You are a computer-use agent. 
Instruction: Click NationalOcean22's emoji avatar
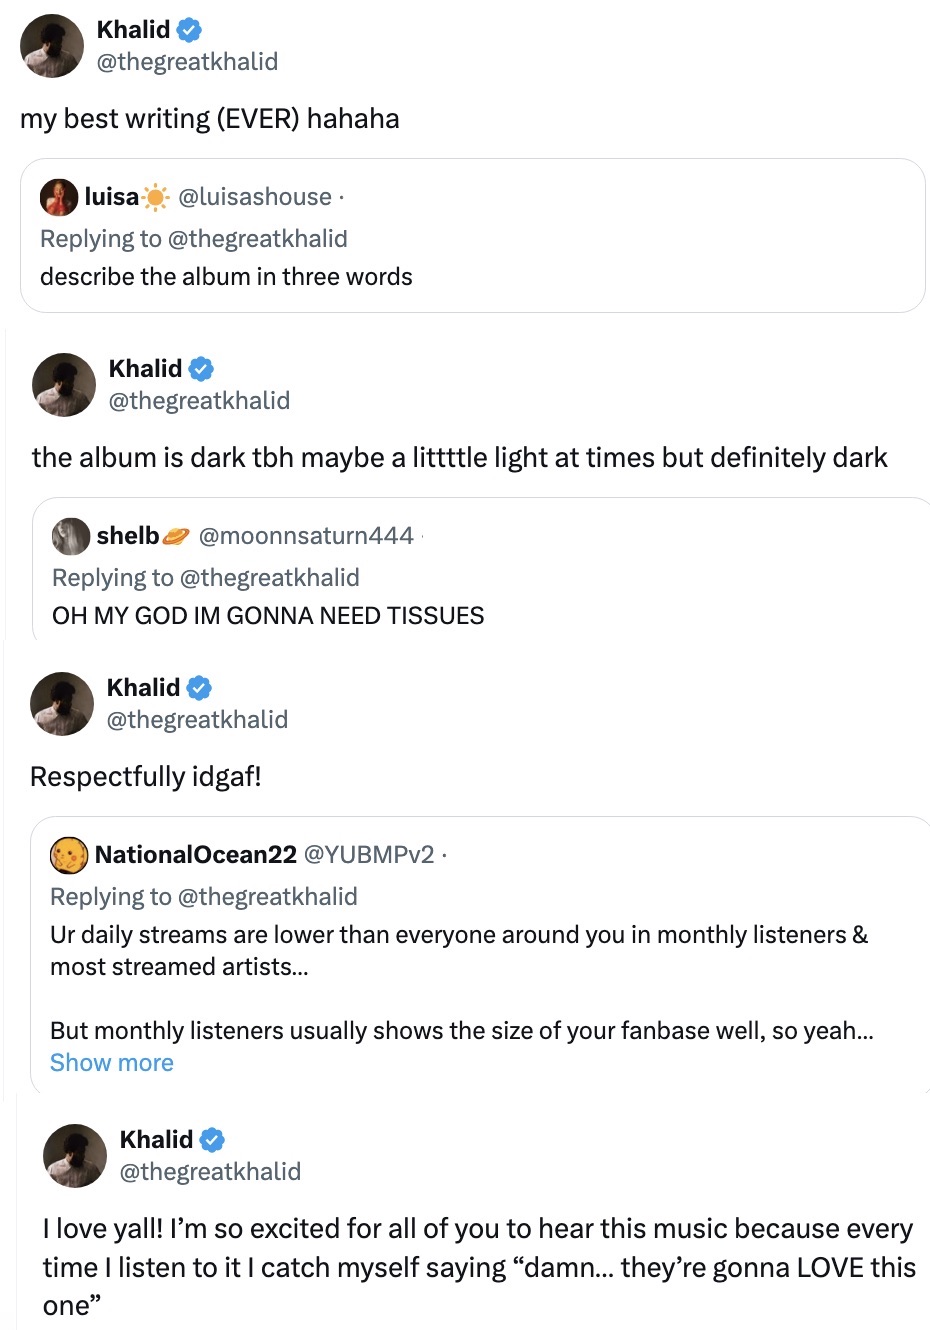(69, 855)
